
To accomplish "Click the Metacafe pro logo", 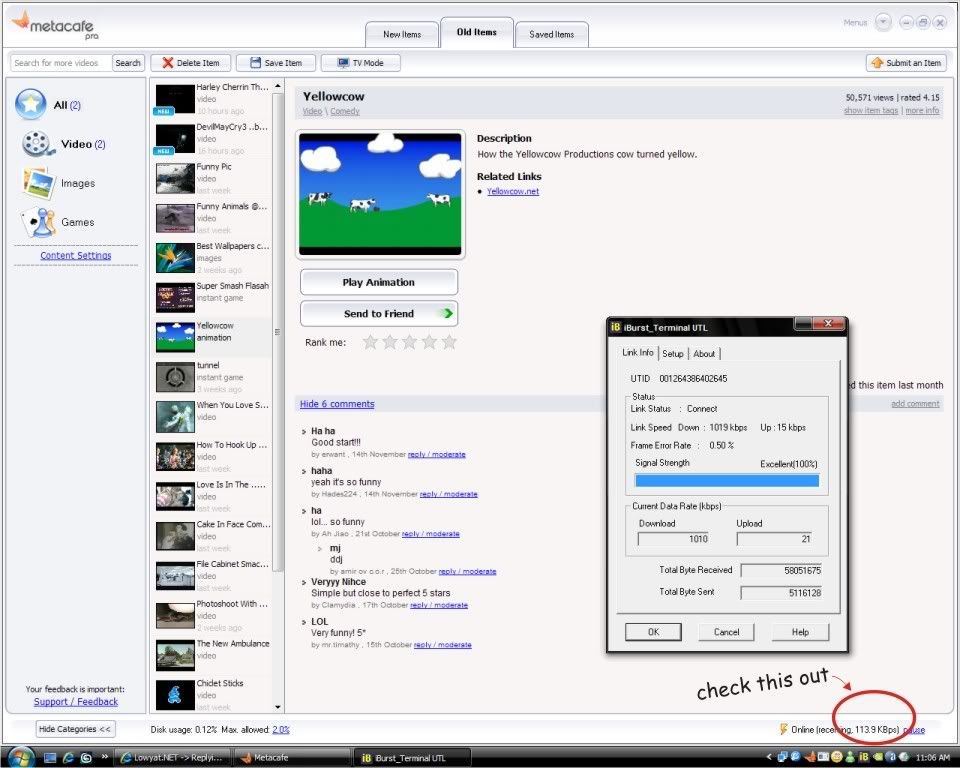I will pos(54,26).
